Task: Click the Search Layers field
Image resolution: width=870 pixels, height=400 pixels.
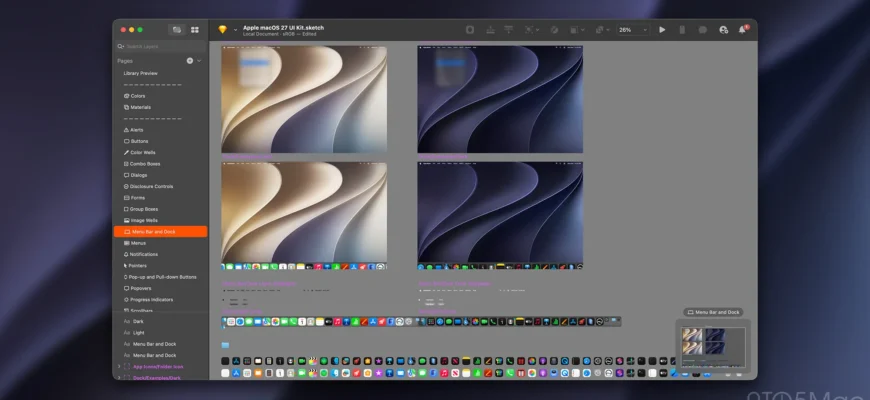Action: [x=161, y=47]
